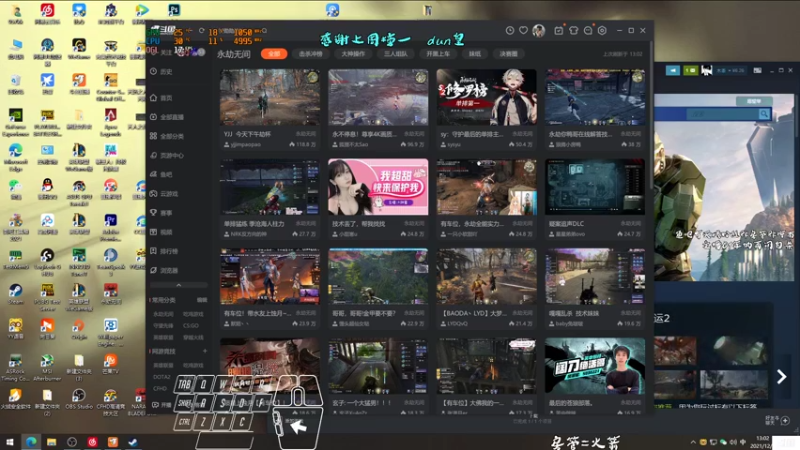Viewport: 800px width, 450px height.
Task: Select the OBS Studio desktop icon
Action: coord(79,399)
